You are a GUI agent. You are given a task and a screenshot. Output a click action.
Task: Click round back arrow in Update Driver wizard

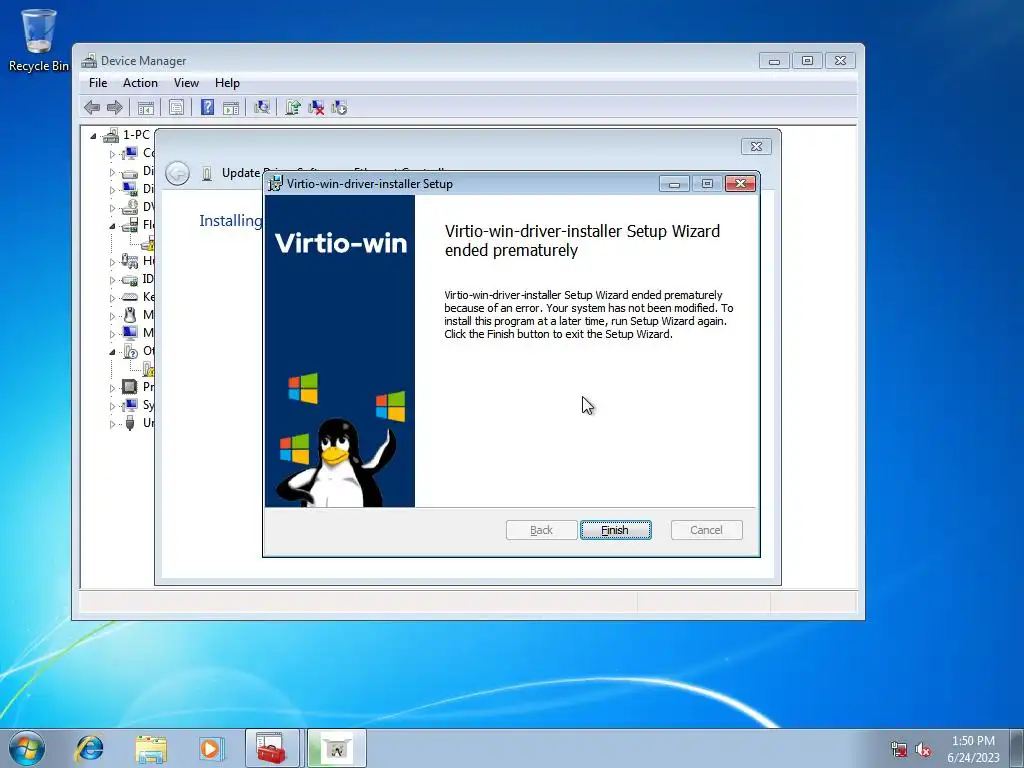(x=177, y=173)
